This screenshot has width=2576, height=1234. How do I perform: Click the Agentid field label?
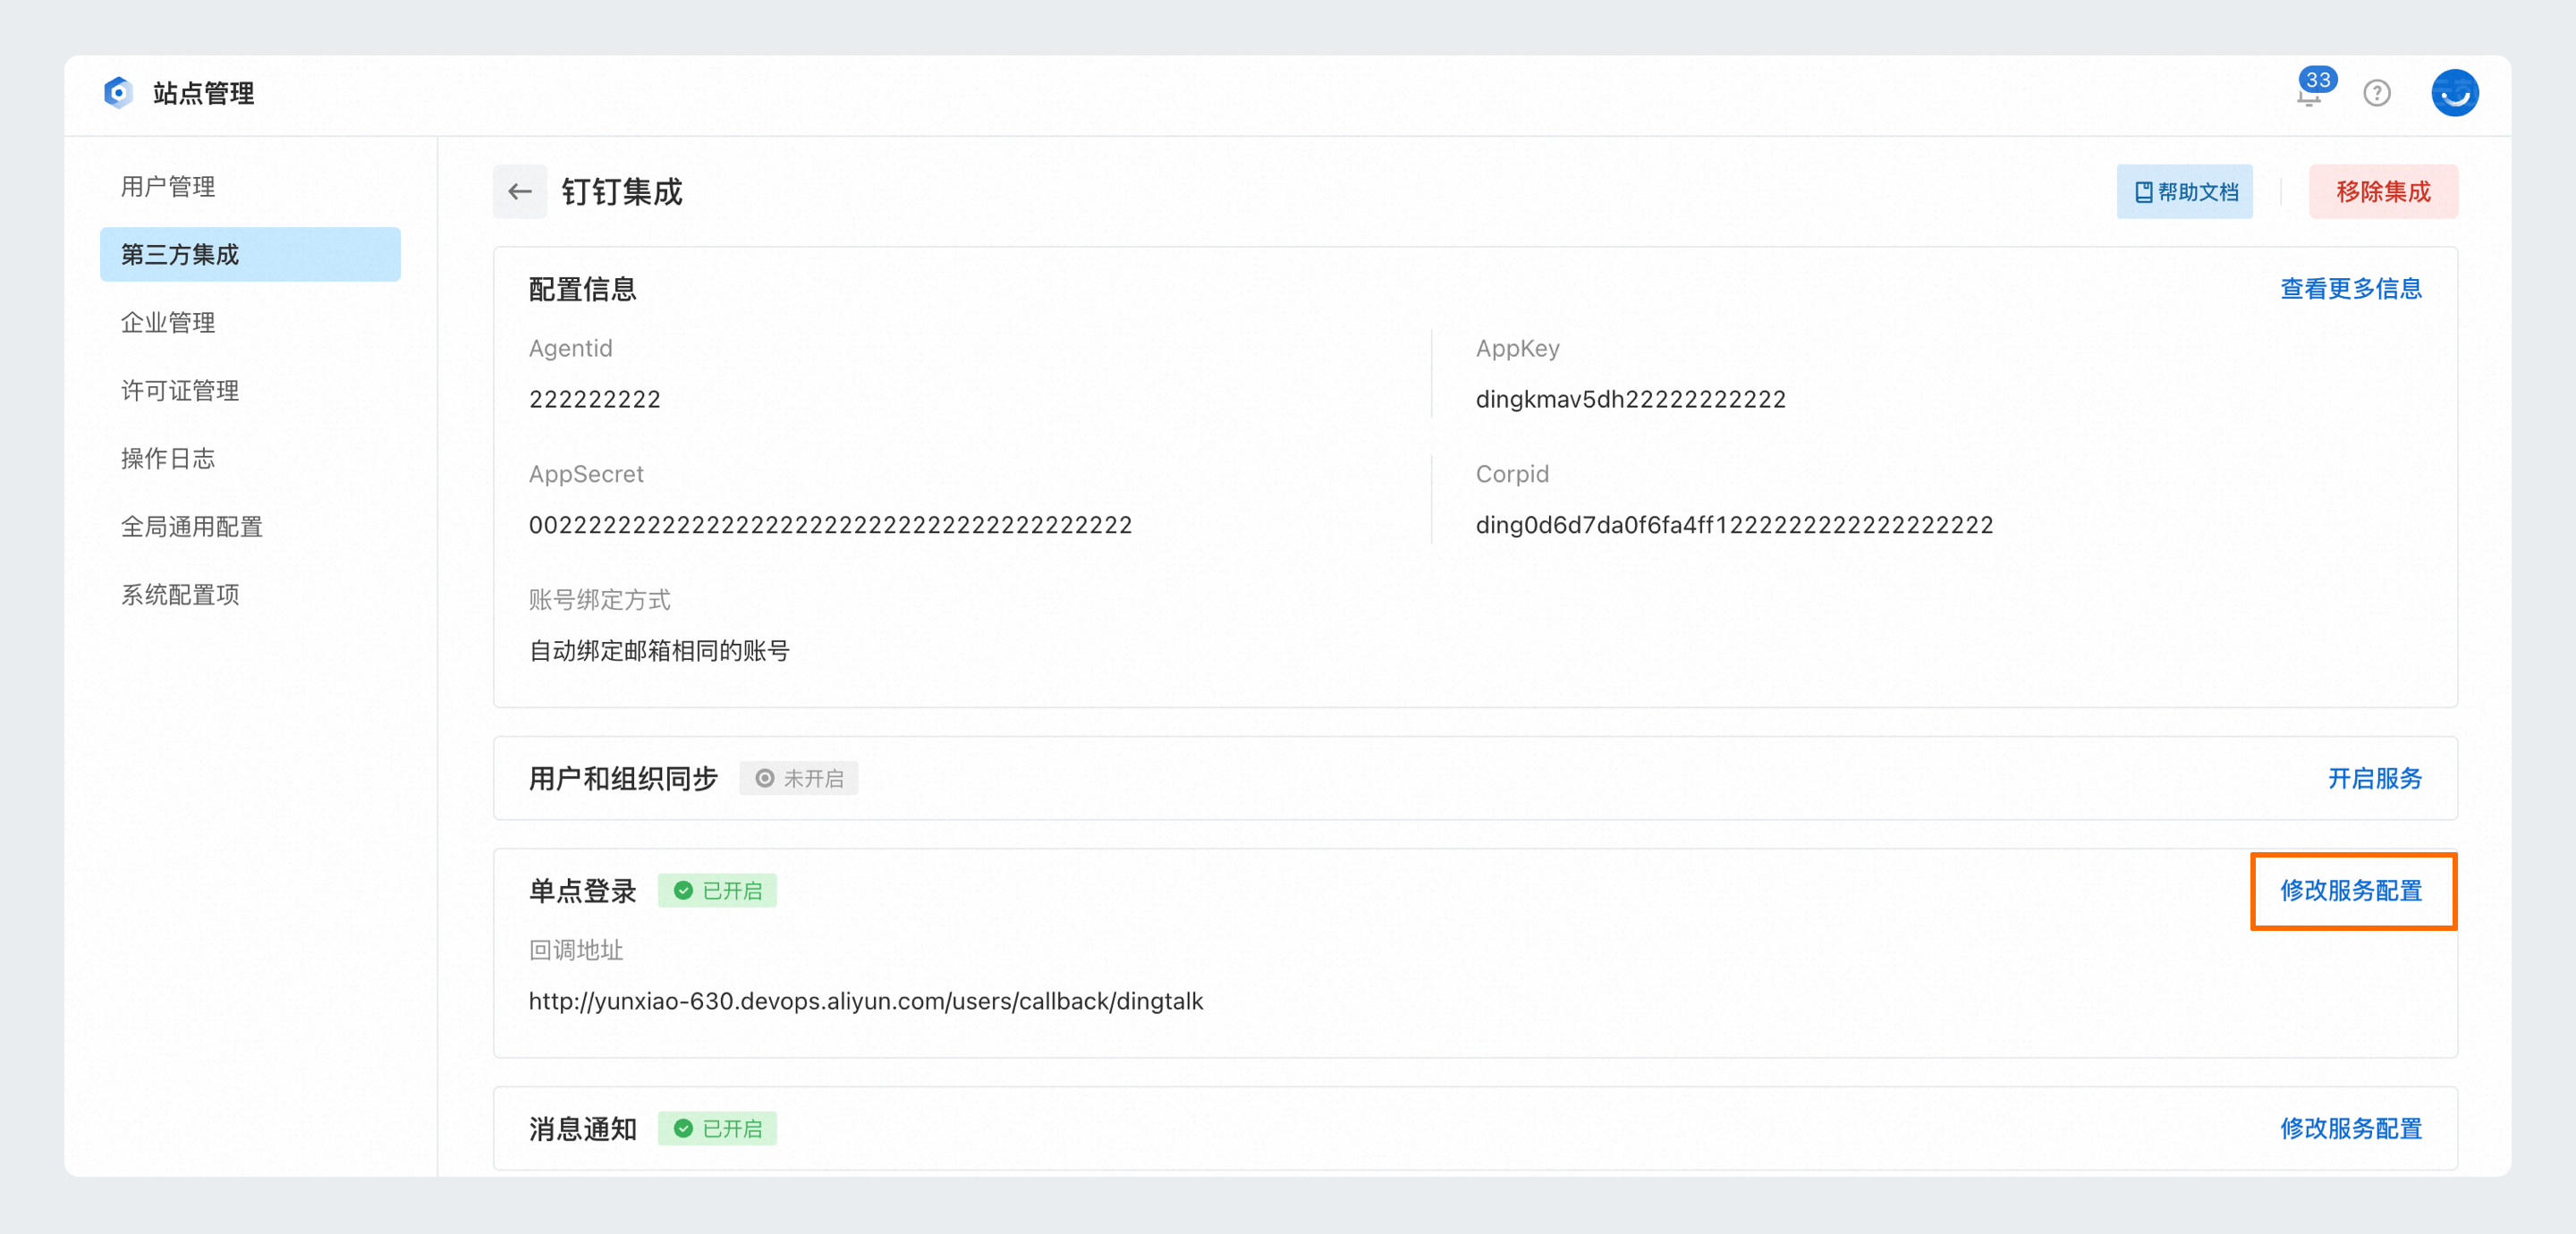tap(570, 347)
